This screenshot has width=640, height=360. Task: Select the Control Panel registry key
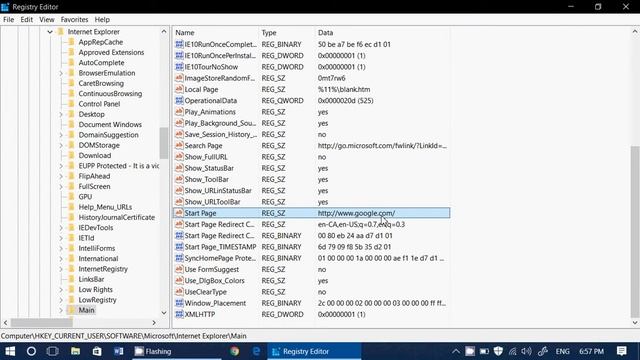(x=99, y=104)
